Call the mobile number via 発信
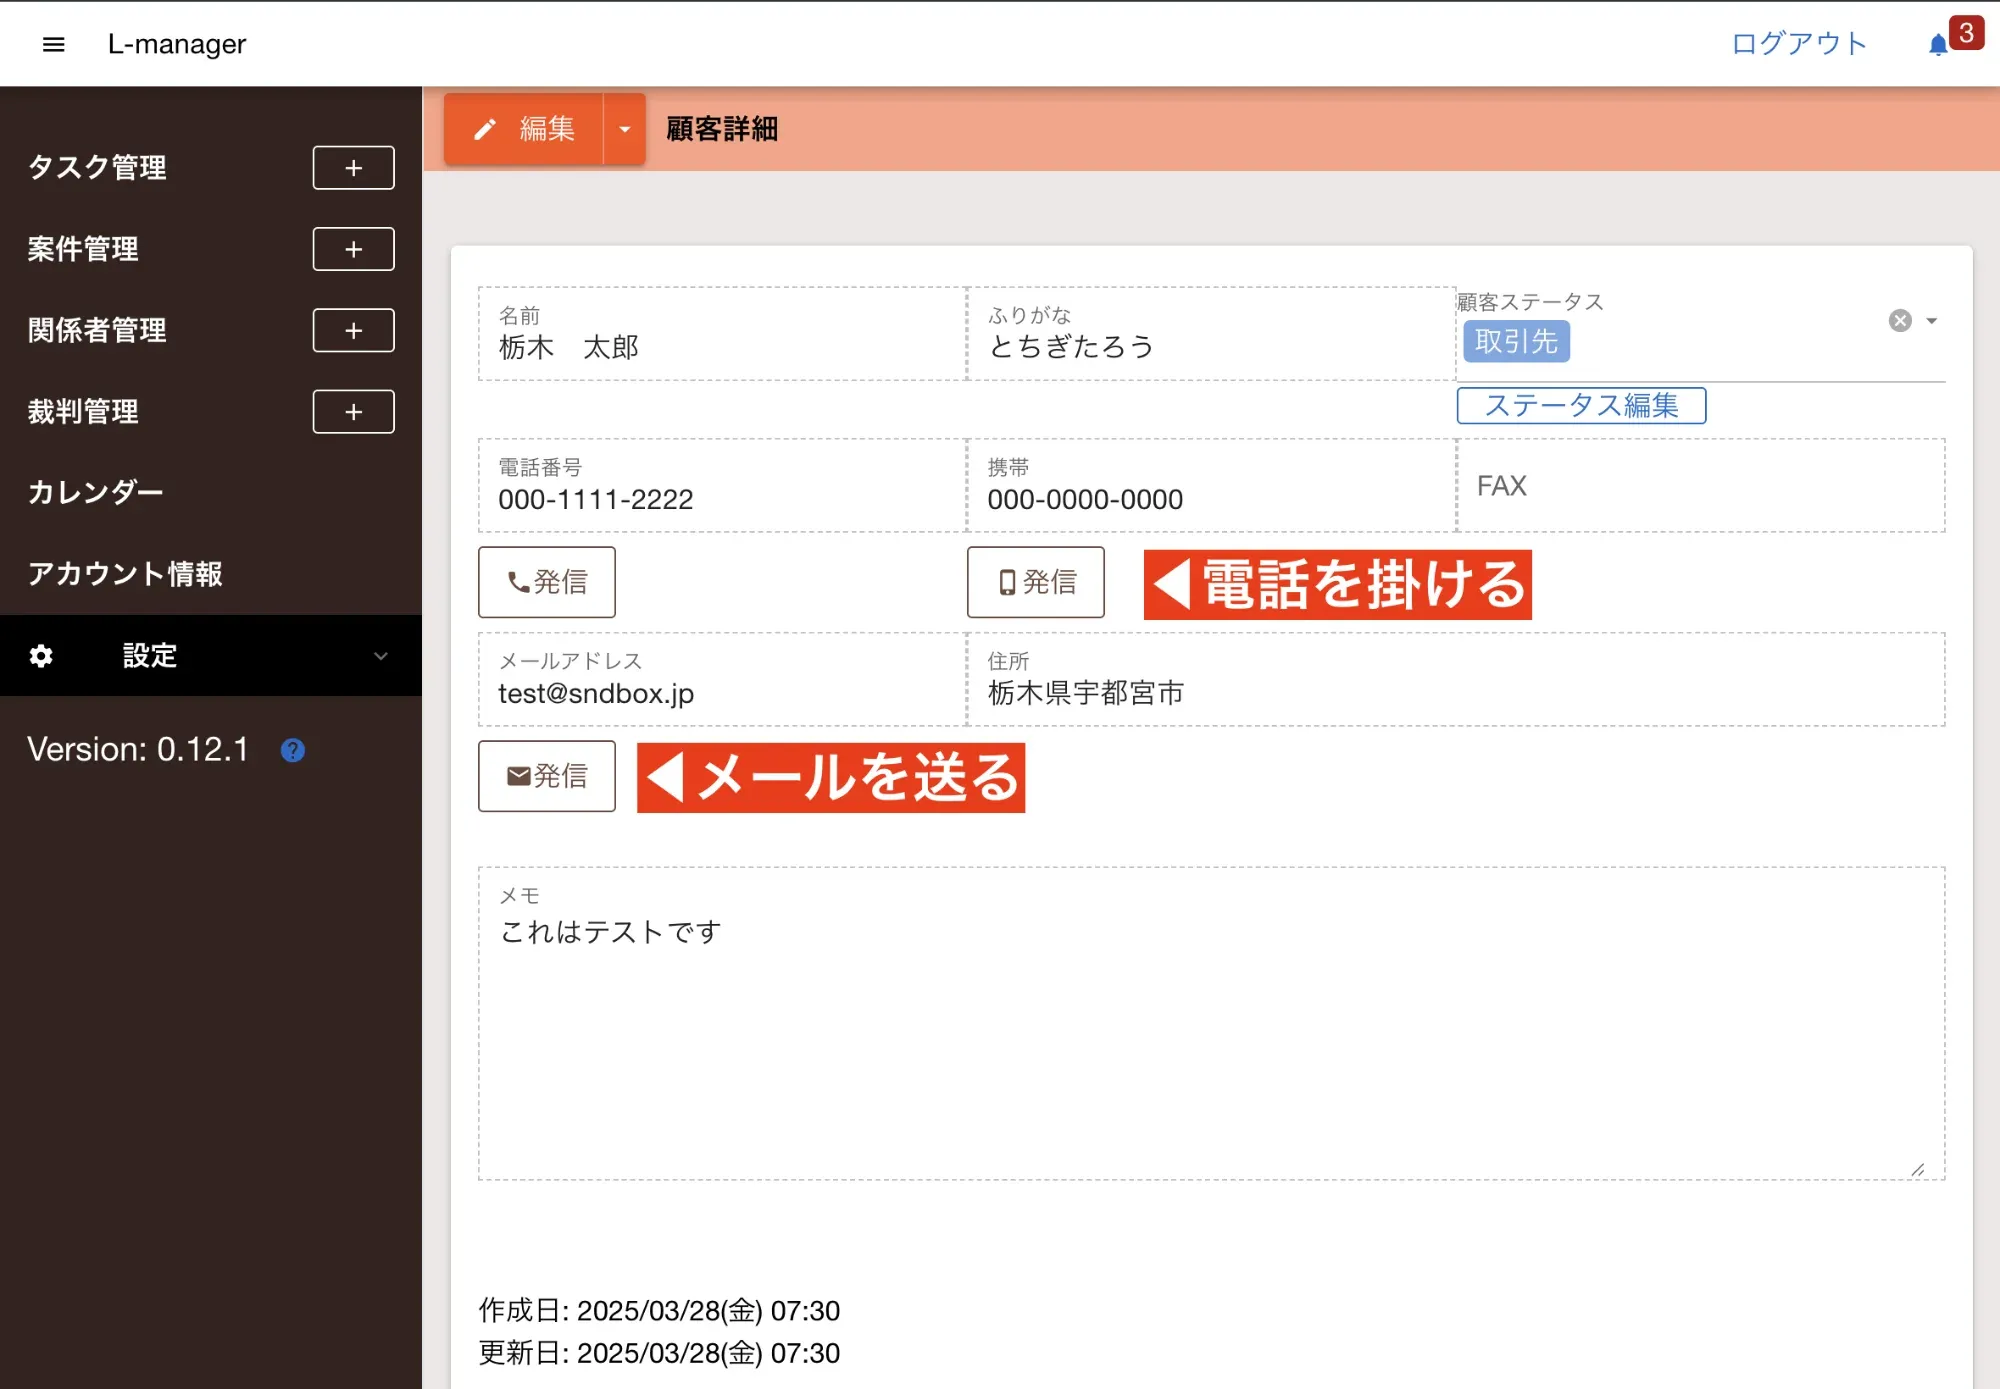This screenshot has width=2000, height=1389. pyautogui.click(x=1035, y=582)
